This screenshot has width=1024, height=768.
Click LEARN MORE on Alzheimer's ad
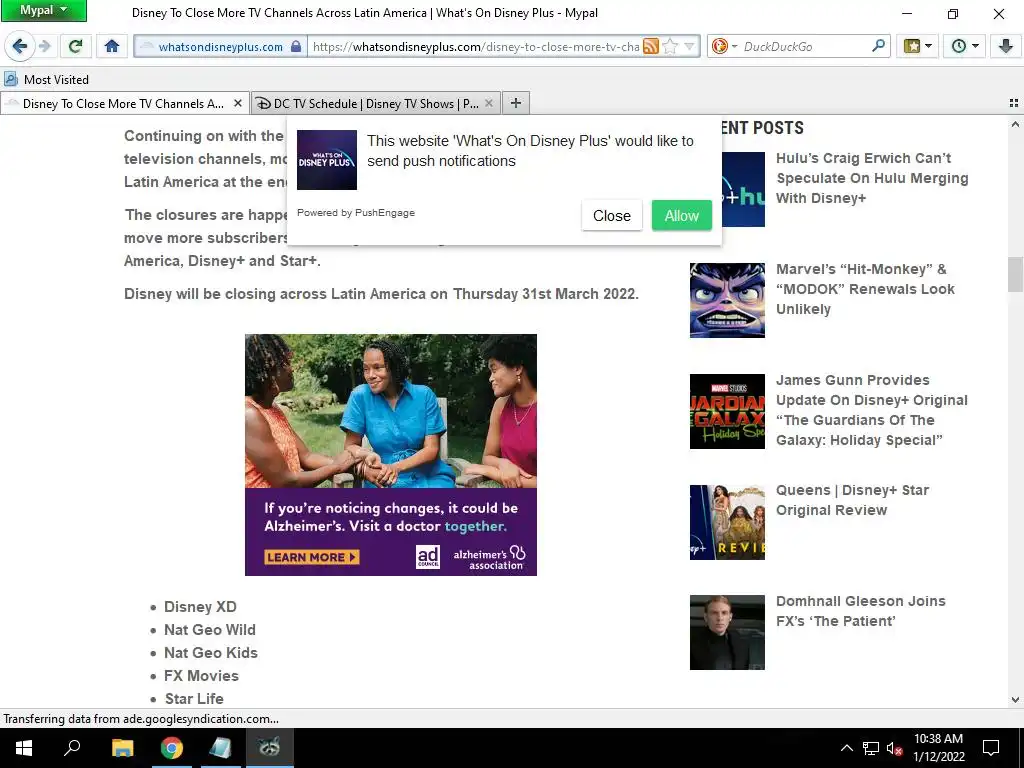pos(312,557)
